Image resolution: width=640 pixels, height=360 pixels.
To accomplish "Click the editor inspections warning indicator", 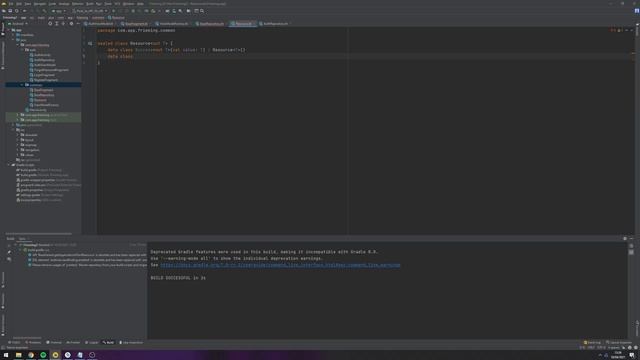I will [616, 30].
